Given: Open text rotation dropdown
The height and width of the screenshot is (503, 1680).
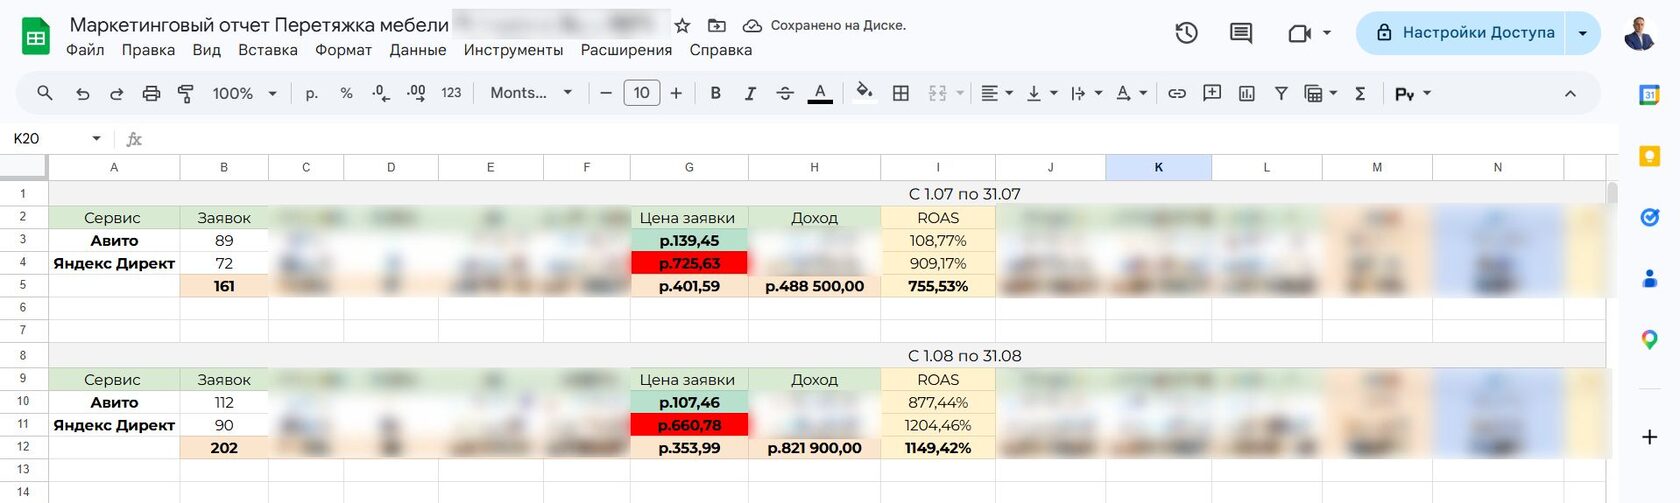Looking at the screenshot, I should (x=1131, y=93).
